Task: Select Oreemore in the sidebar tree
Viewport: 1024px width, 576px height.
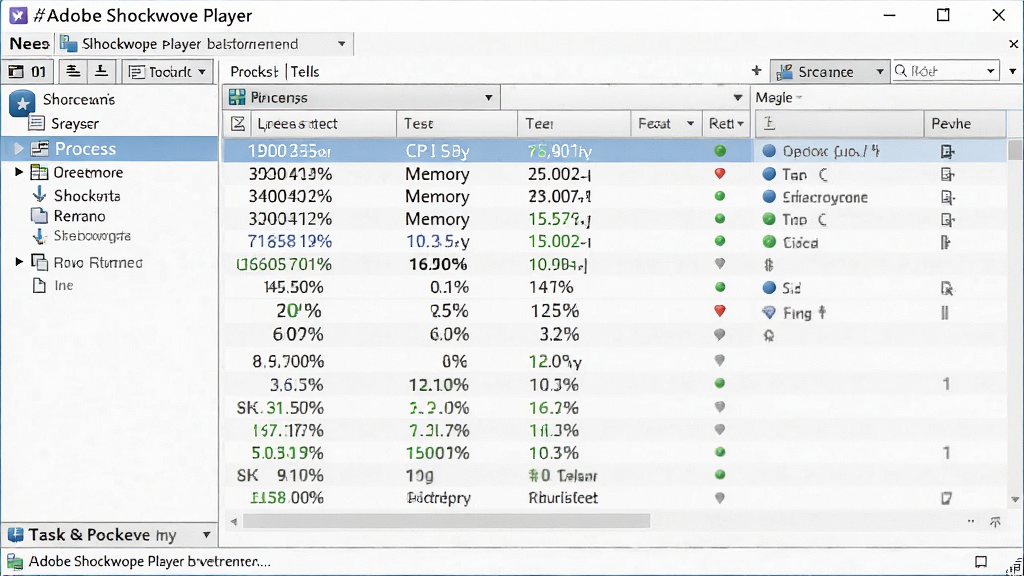Action: pos(88,172)
